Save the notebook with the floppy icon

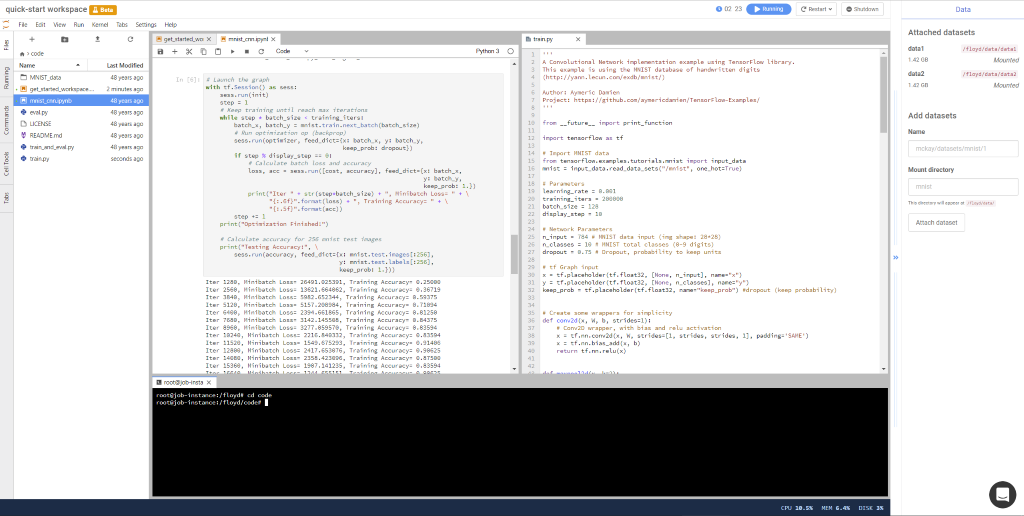pyautogui.click(x=161, y=51)
